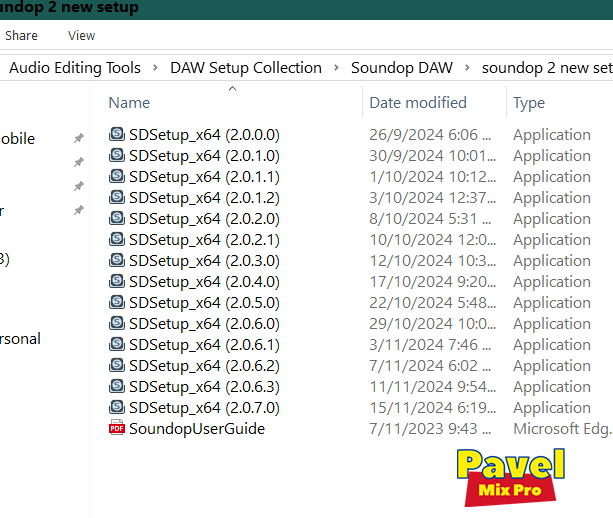Navigate to DAW Setup Collection breadcrumb
This screenshot has height=518, width=613.
click(x=246, y=68)
